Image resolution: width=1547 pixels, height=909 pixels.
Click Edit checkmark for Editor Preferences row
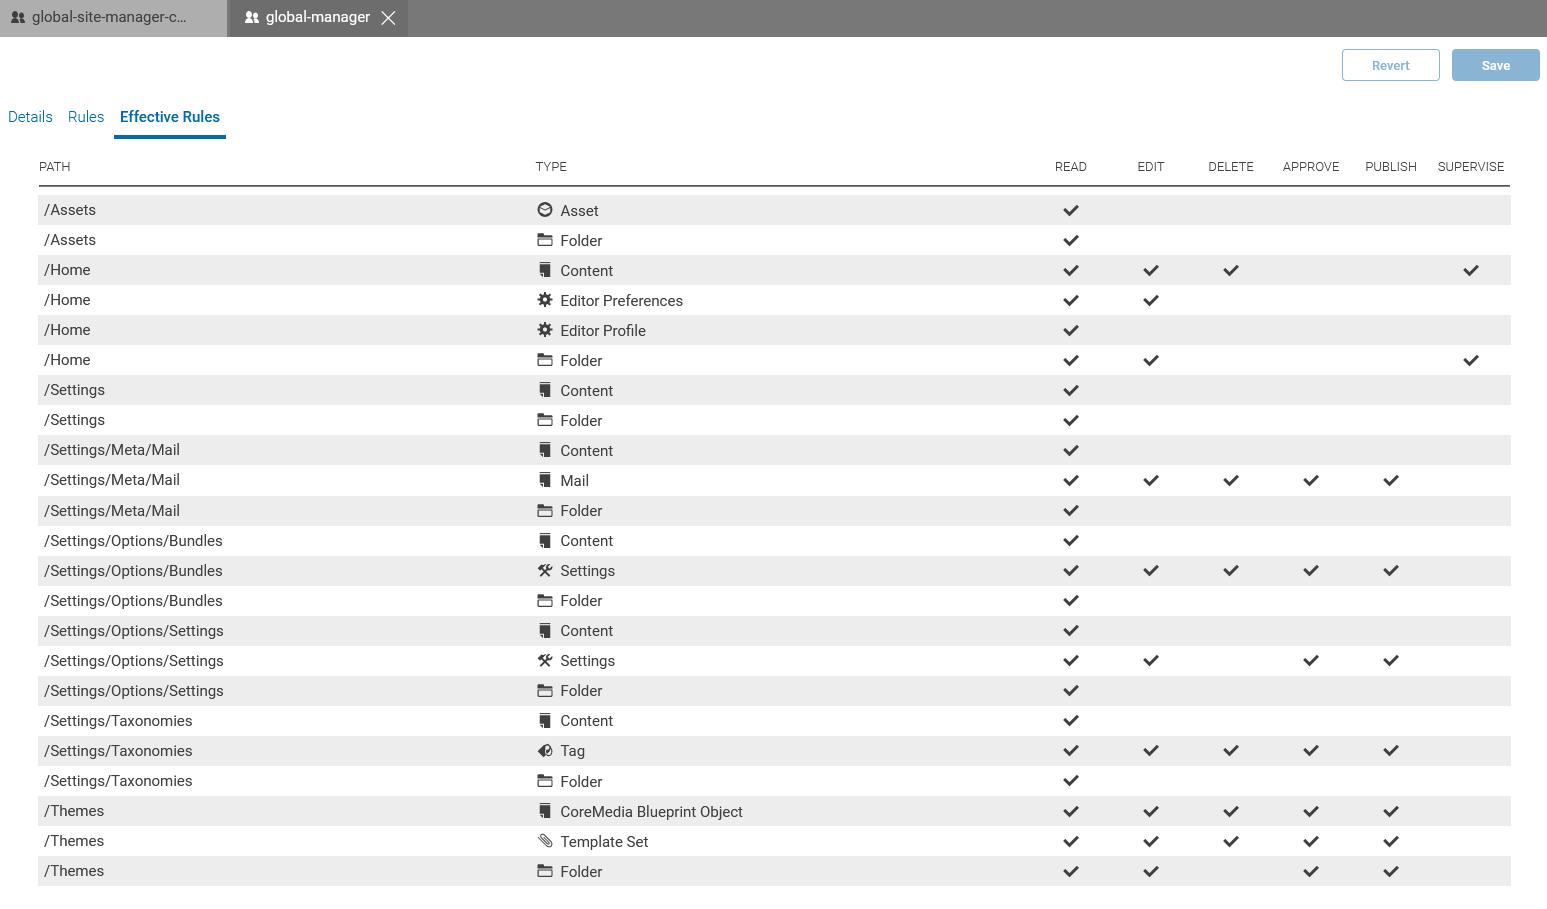click(x=1151, y=300)
